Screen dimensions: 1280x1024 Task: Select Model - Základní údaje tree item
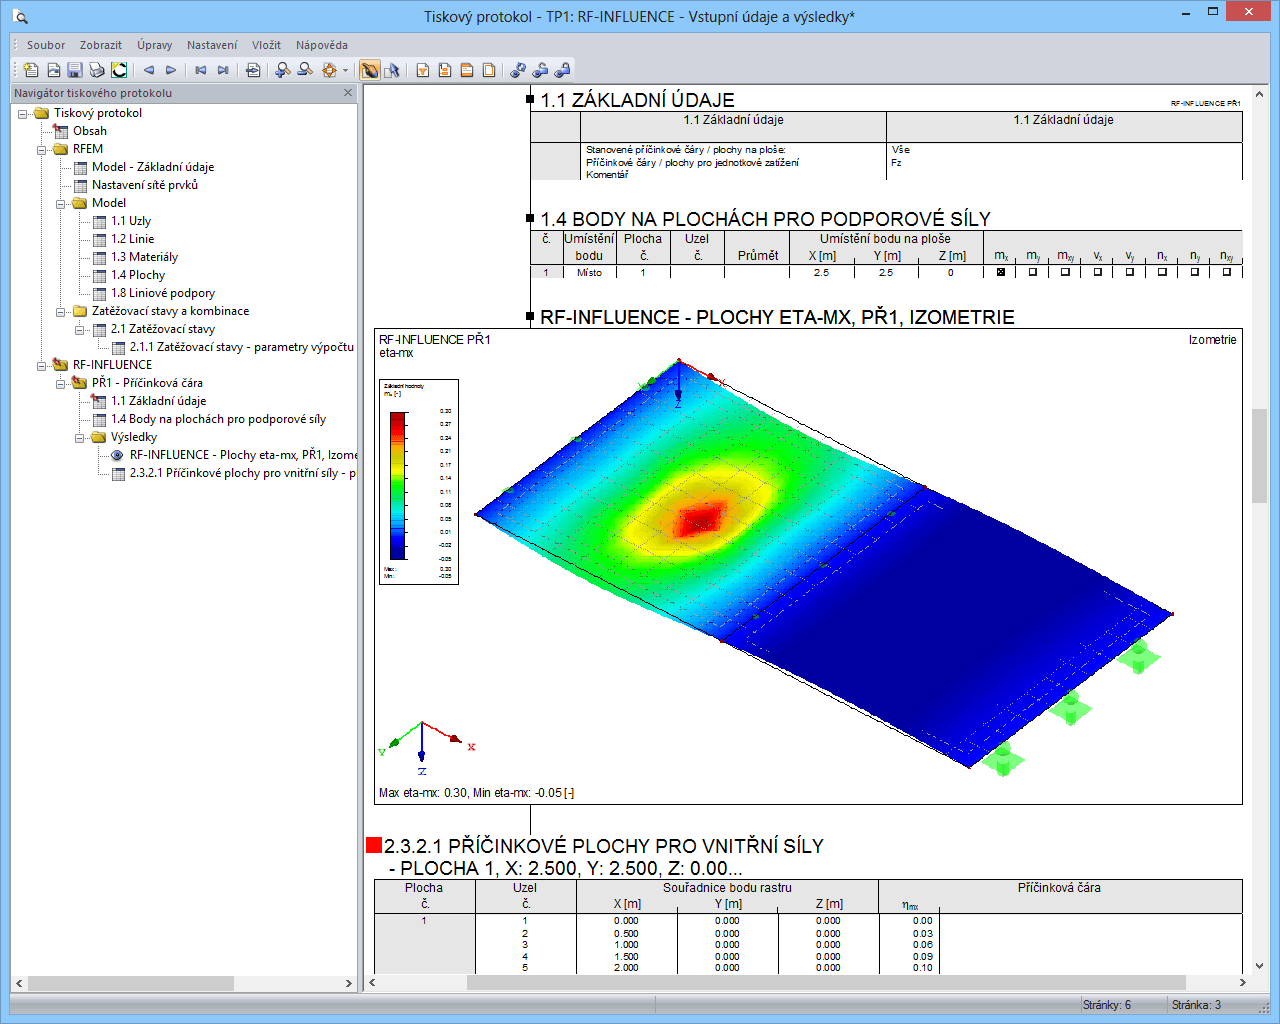point(153,167)
